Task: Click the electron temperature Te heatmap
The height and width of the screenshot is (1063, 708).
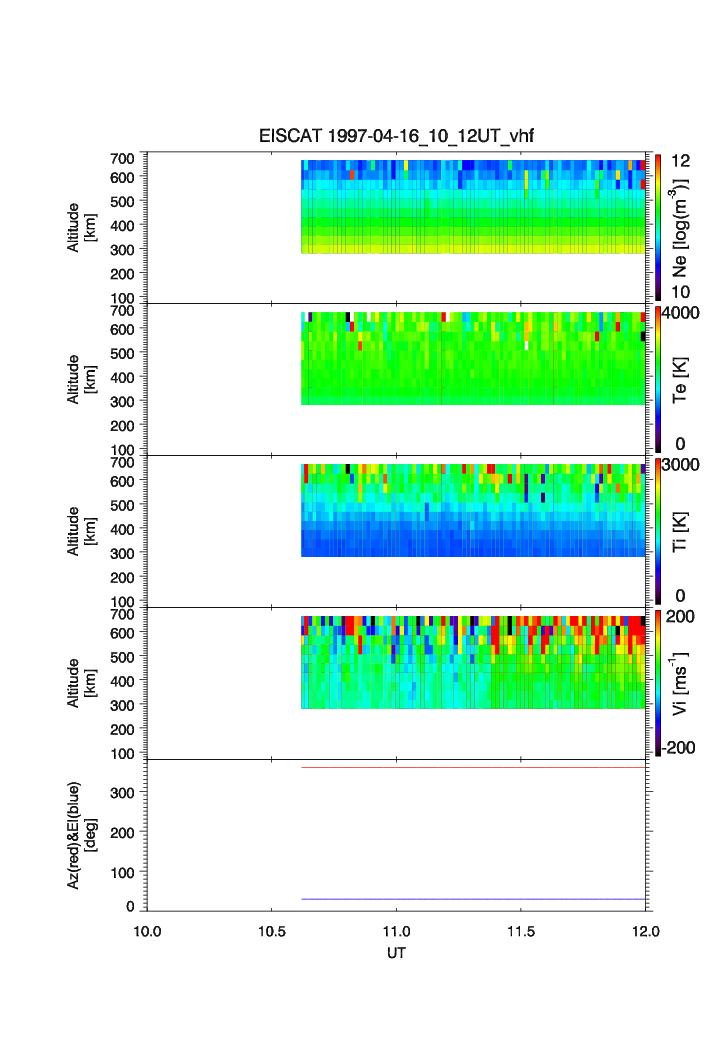Action: click(x=473, y=359)
